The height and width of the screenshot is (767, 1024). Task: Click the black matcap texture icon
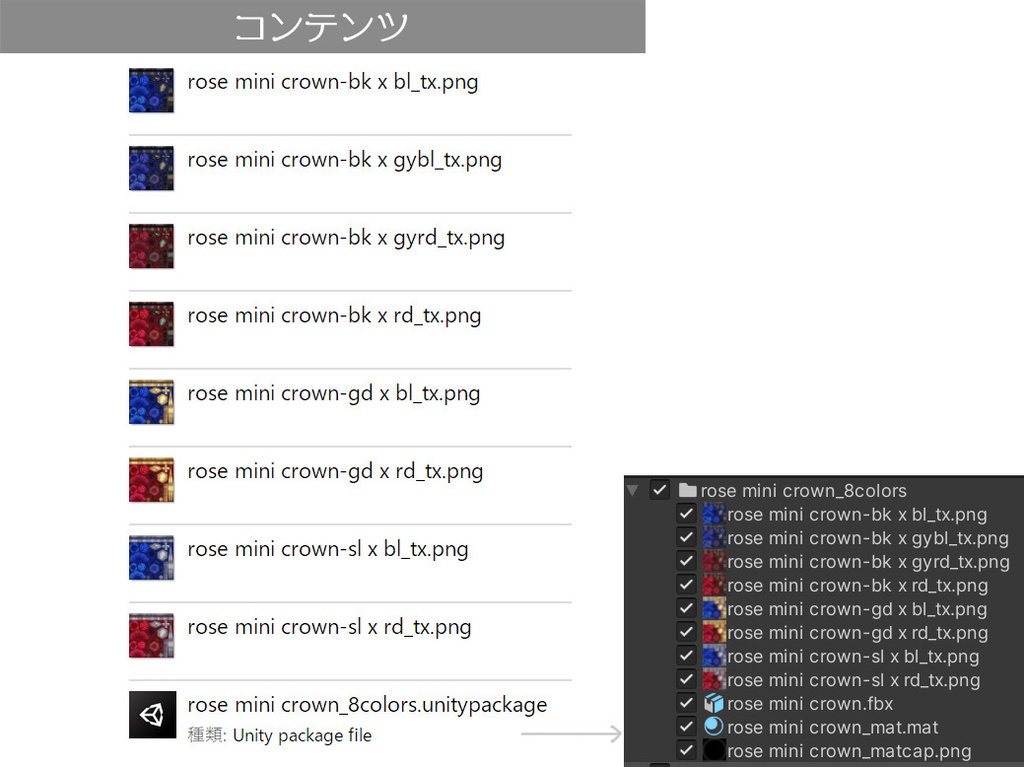(714, 751)
